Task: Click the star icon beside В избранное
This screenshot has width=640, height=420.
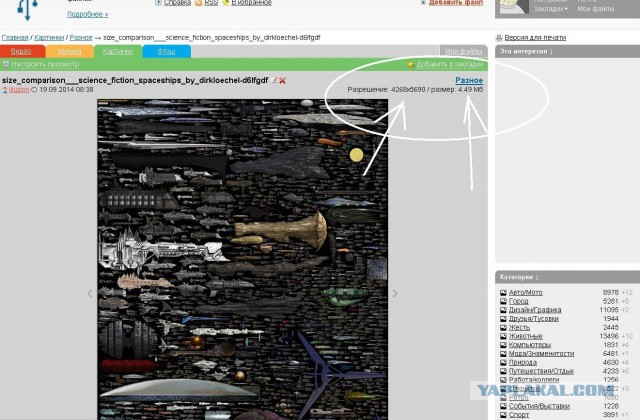Action: [226, 2]
